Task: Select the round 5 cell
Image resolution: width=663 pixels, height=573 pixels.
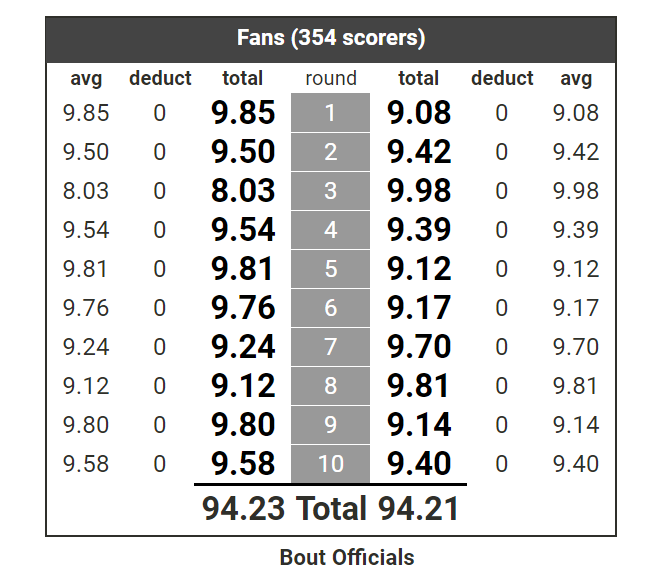Action: click(330, 269)
